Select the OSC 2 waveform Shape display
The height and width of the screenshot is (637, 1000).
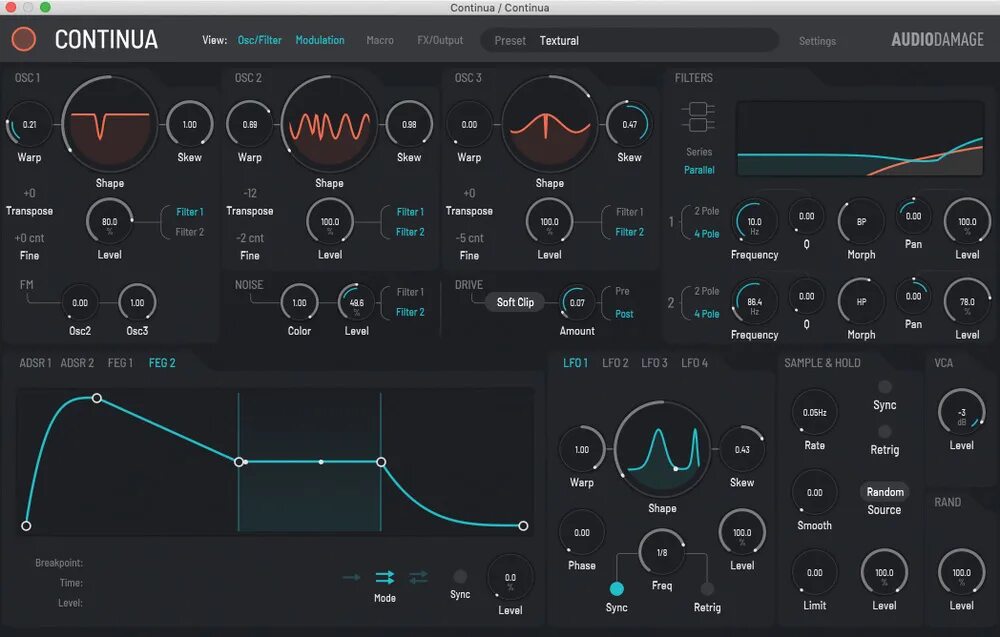click(329, 124)
